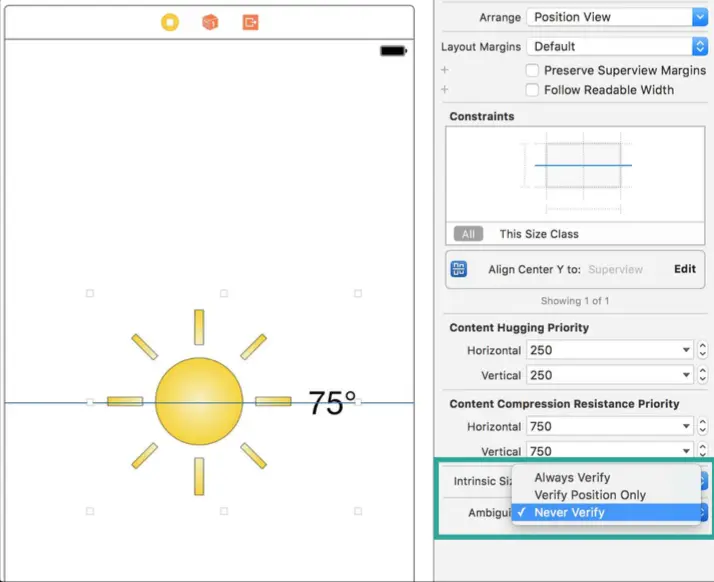
Task: Click the battery indicator in the status bar
Action: 393,51
